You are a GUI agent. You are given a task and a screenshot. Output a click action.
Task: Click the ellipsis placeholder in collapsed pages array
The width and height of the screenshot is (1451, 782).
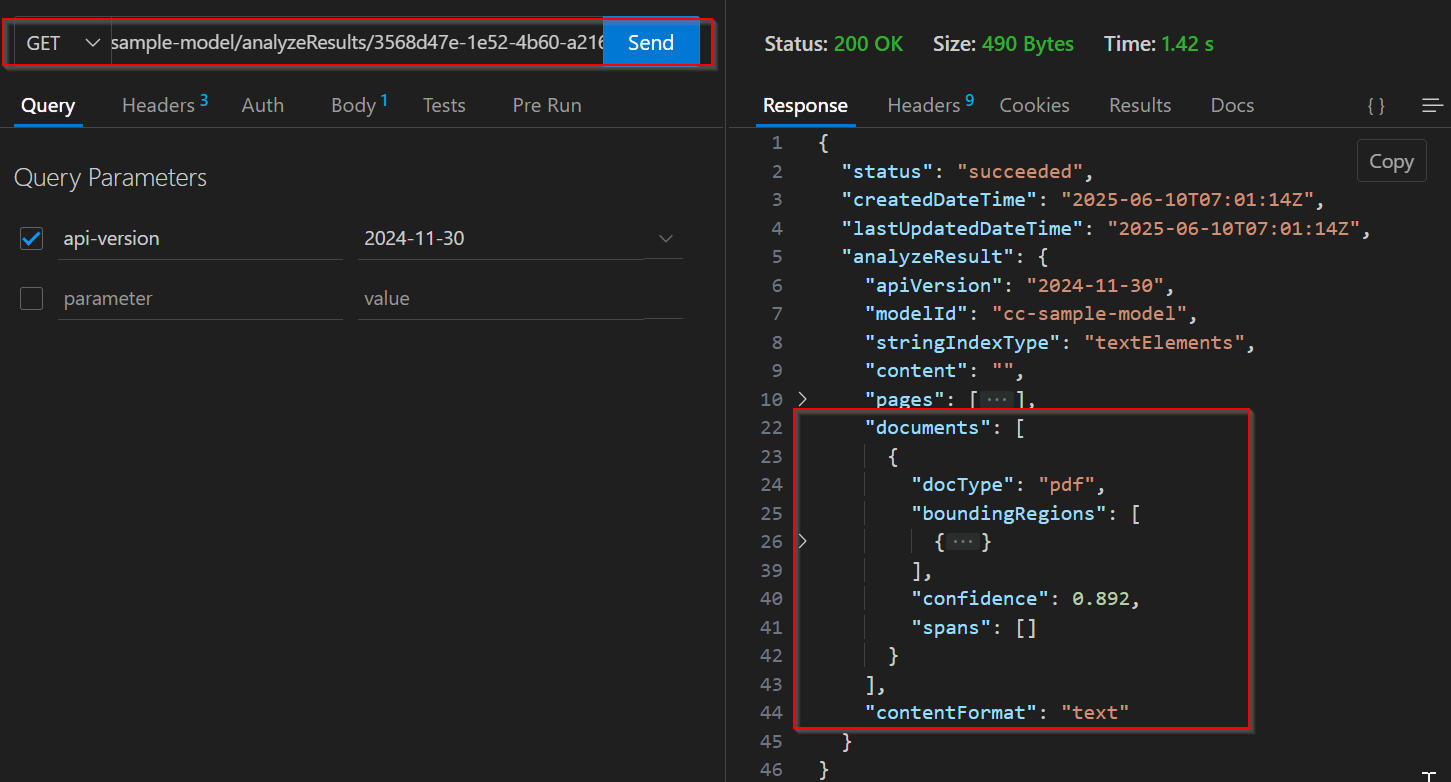pyautogui.click(x=995, y=398)
